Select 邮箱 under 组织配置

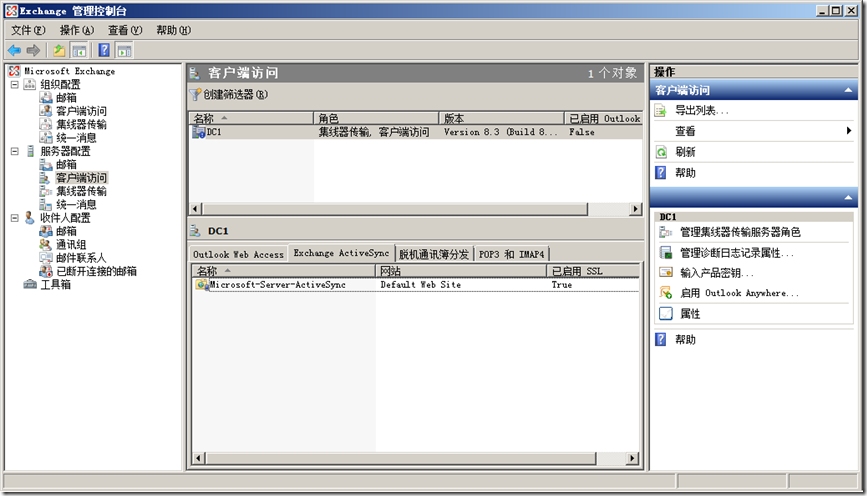click(66, 98)
